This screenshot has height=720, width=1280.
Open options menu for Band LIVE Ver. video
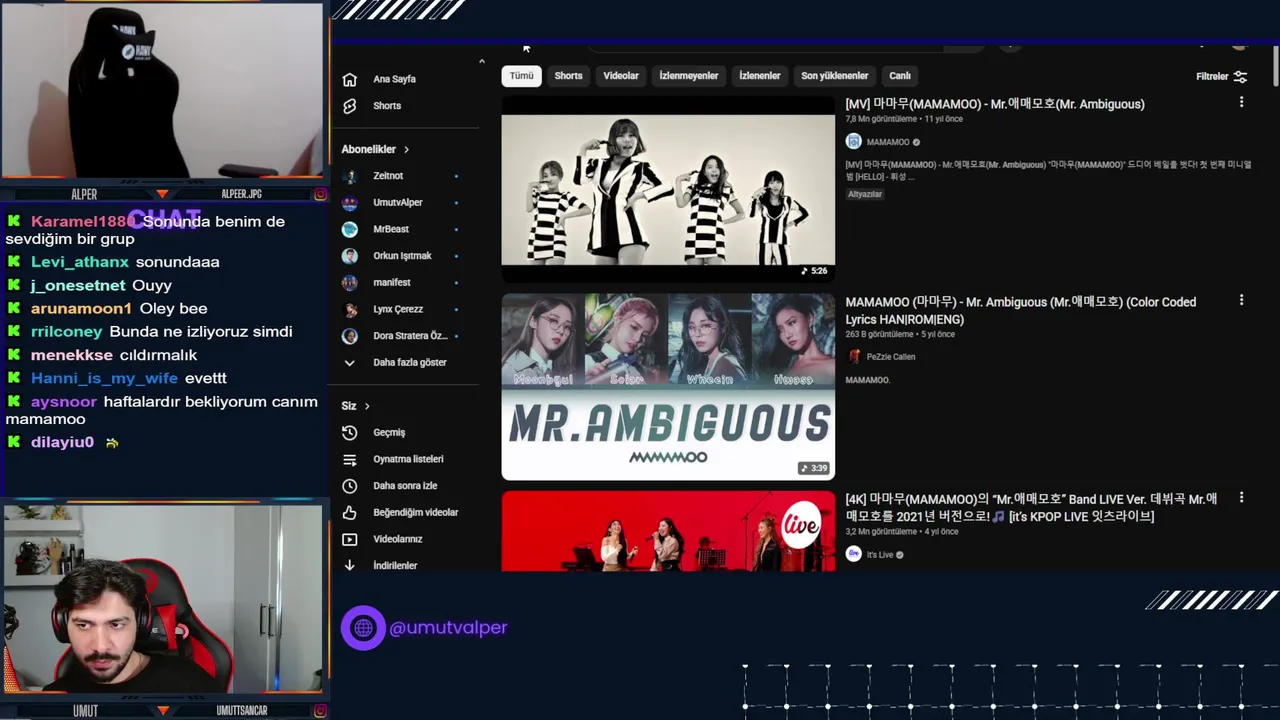point(1241,497)
